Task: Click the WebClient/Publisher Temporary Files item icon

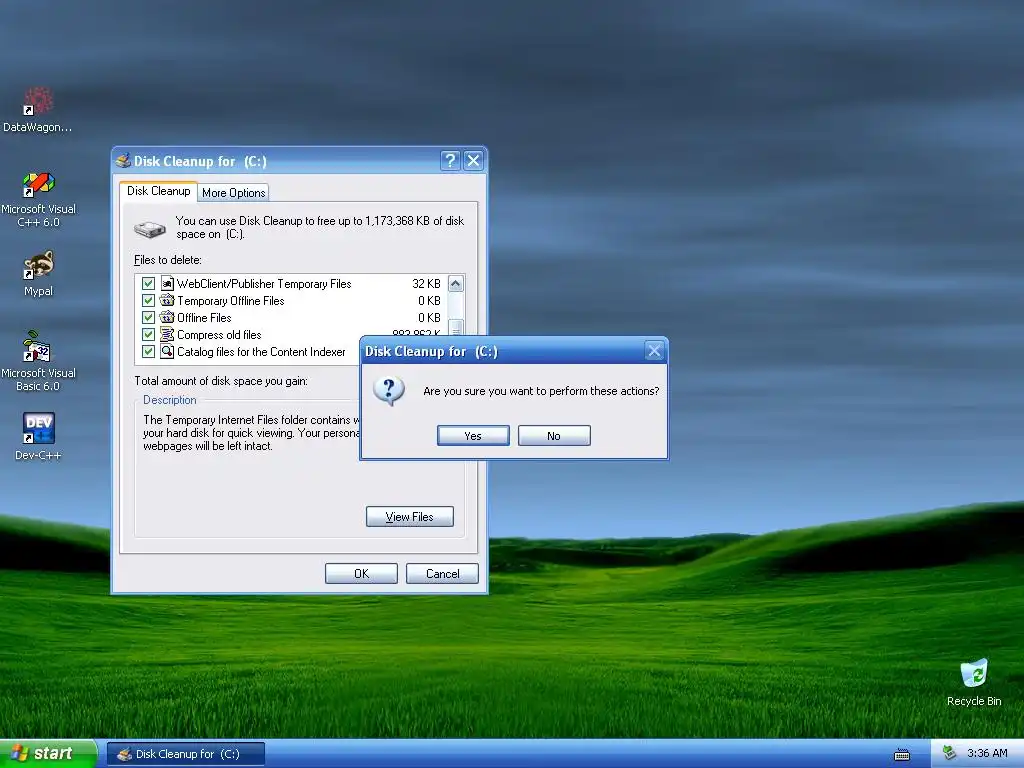Action: 167,283
